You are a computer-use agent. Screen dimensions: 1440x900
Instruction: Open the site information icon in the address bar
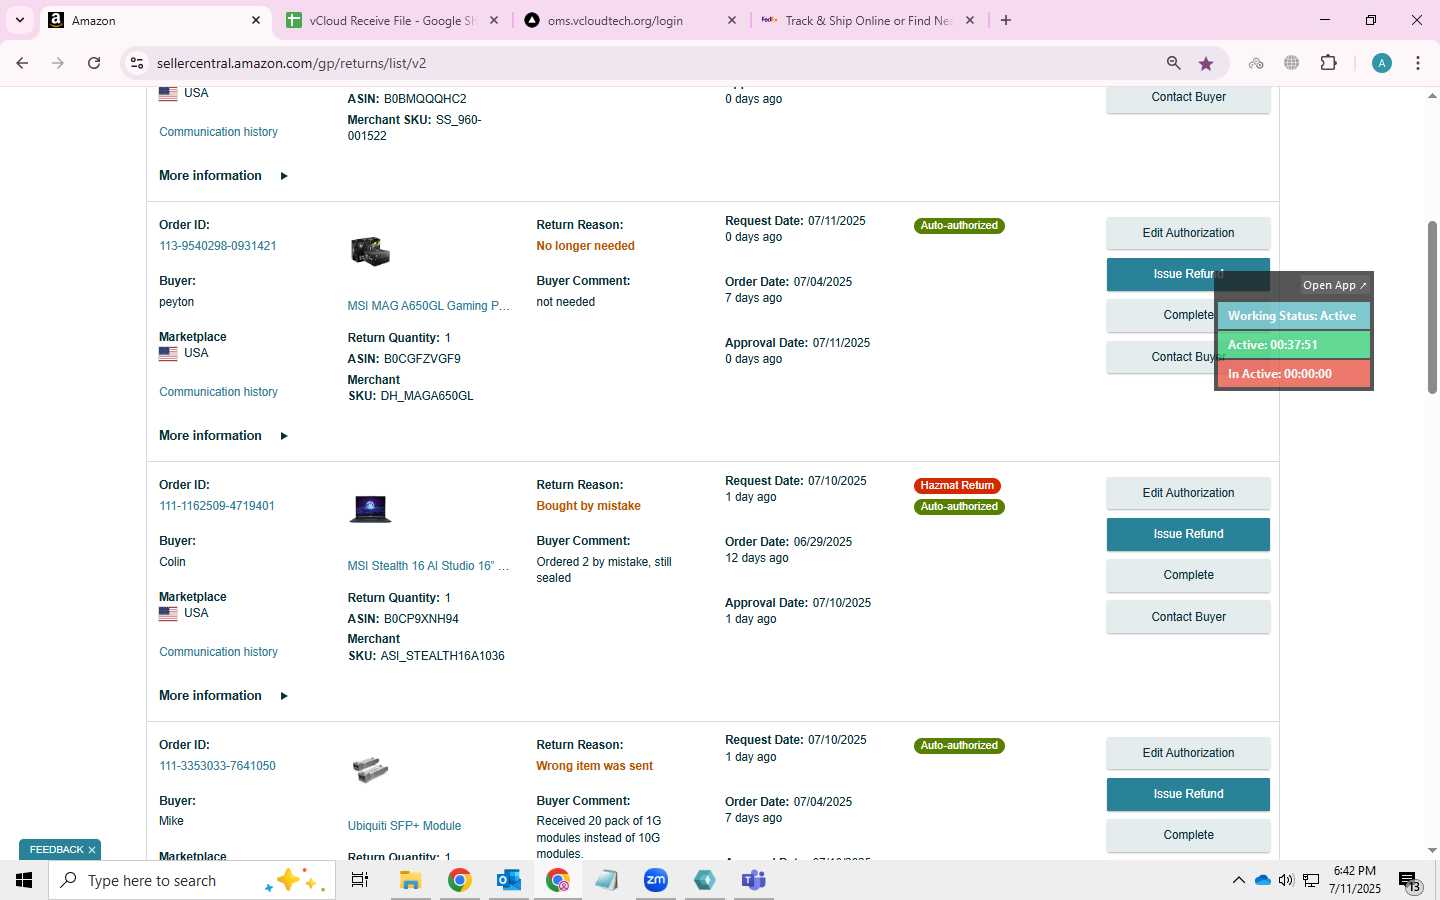(137, 63)
